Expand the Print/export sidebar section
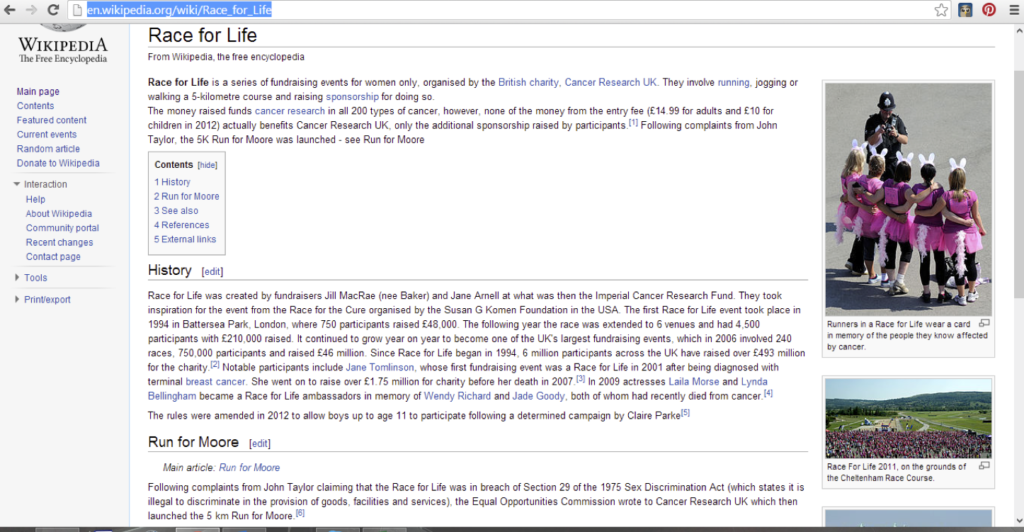1024x532 pixels. point(17,299)
